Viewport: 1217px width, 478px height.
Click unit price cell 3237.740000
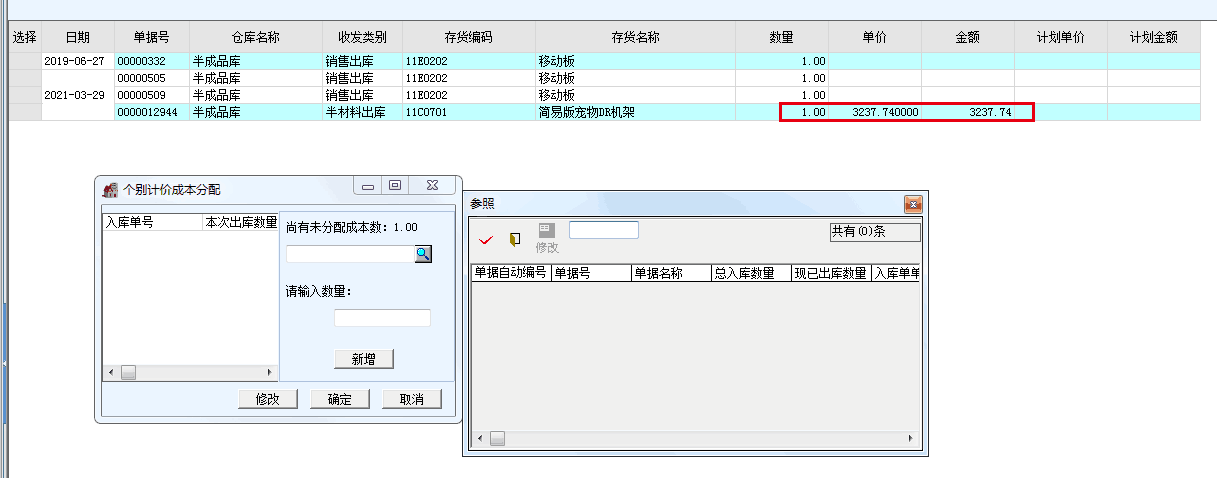pyautogui.click(x=875, y=112)
